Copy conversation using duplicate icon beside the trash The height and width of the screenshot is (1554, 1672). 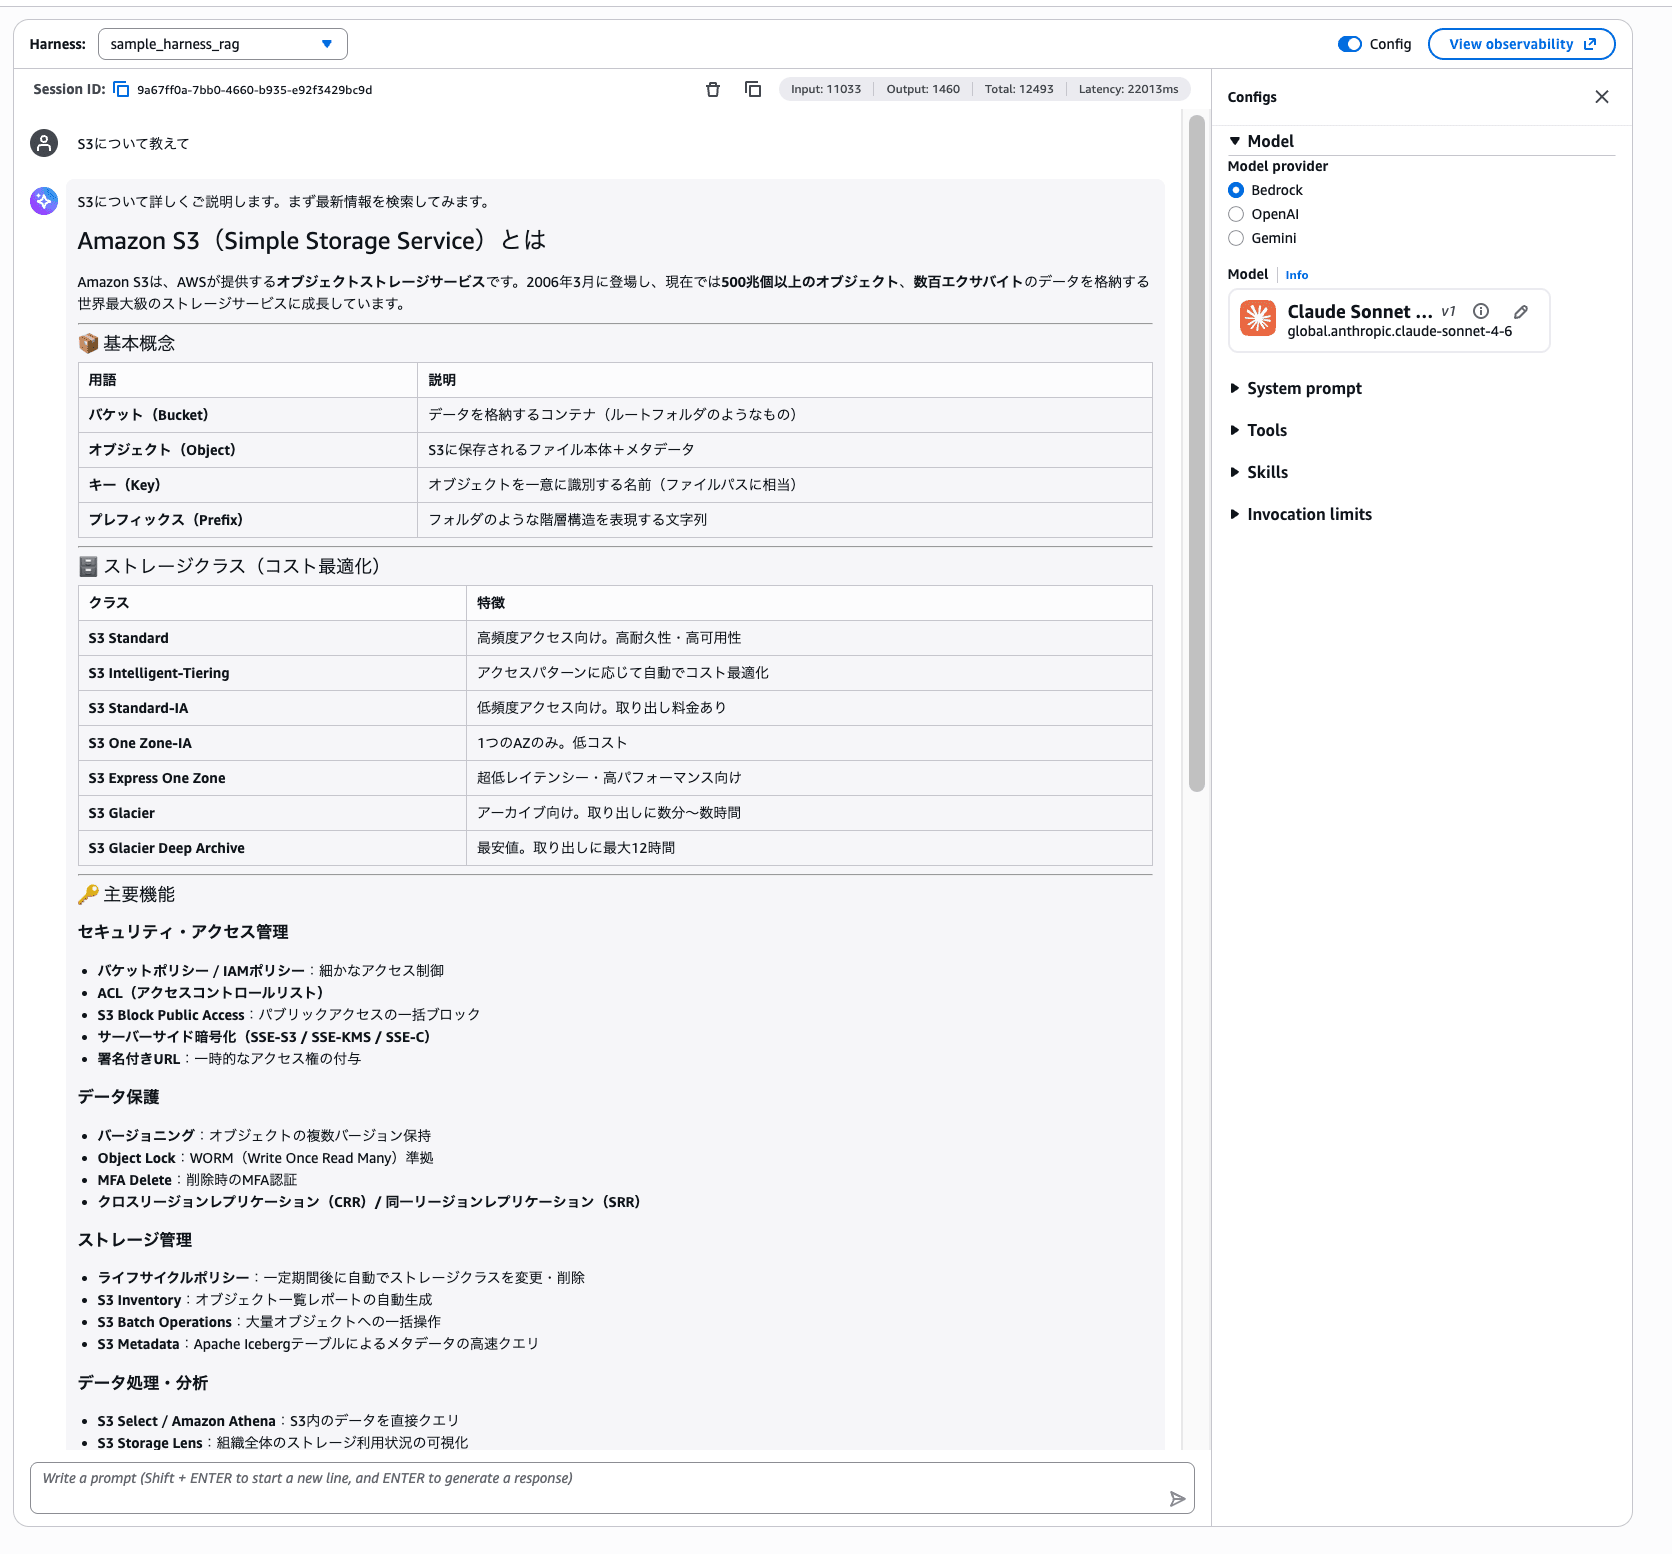(753, 90)
